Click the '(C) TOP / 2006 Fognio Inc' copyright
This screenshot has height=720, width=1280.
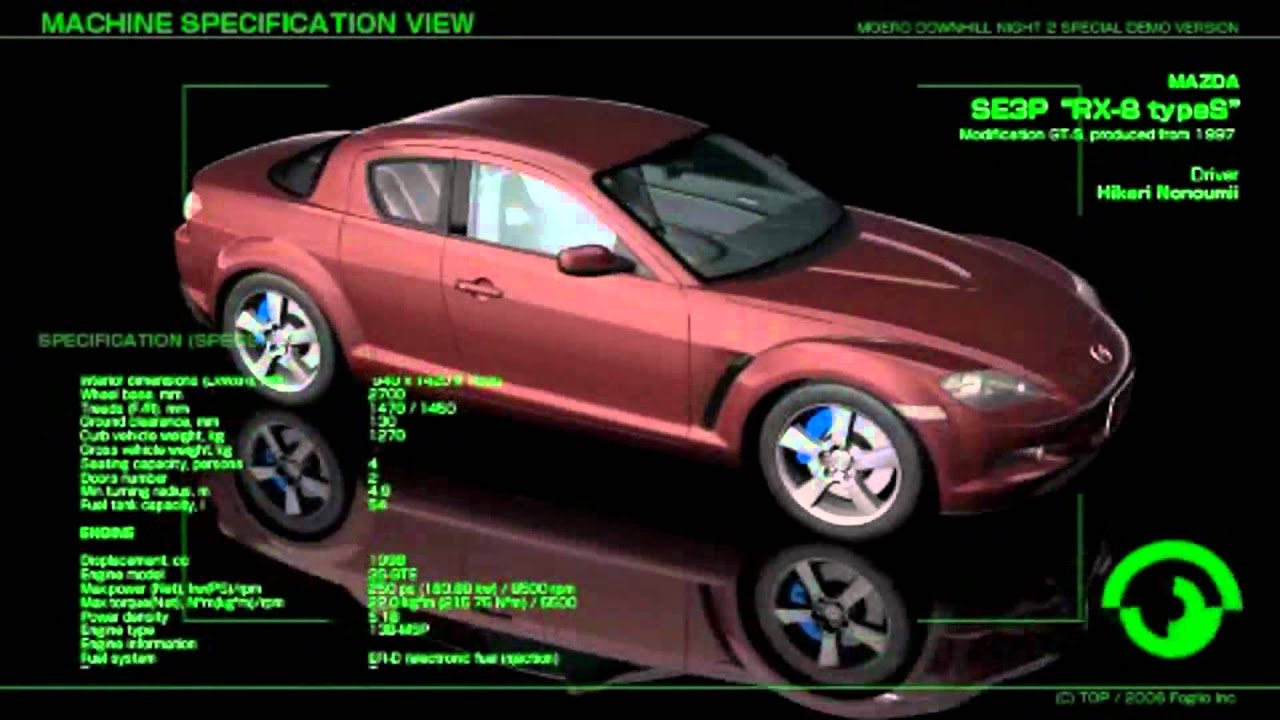(x=1146, y=698)
